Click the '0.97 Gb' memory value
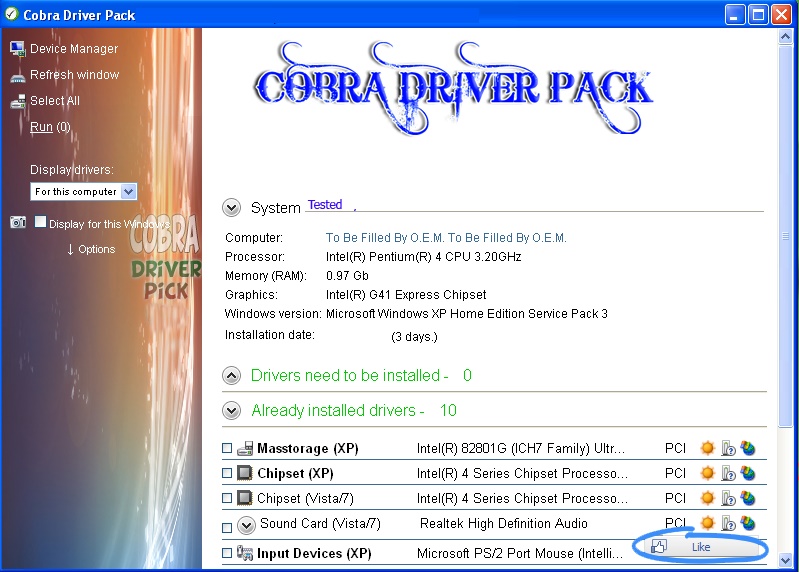Viewport: 799px width, 572px height. pyautogui.click(x=347, y=276)
